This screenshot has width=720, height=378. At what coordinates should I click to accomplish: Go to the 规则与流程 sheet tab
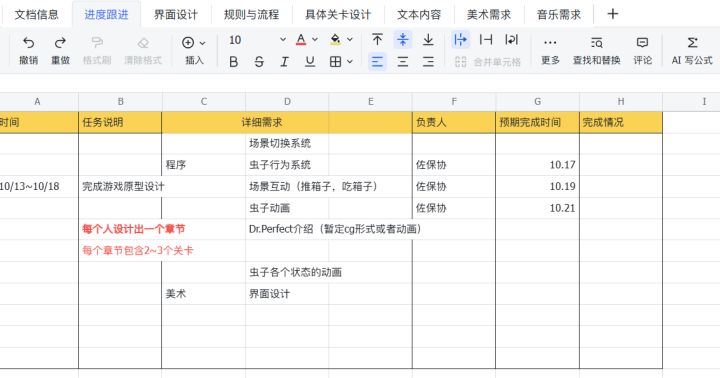point(251,15)
